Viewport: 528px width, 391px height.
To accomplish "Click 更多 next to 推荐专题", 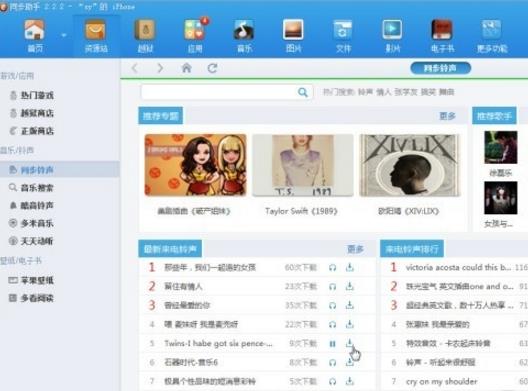I will tap(448, 116).
